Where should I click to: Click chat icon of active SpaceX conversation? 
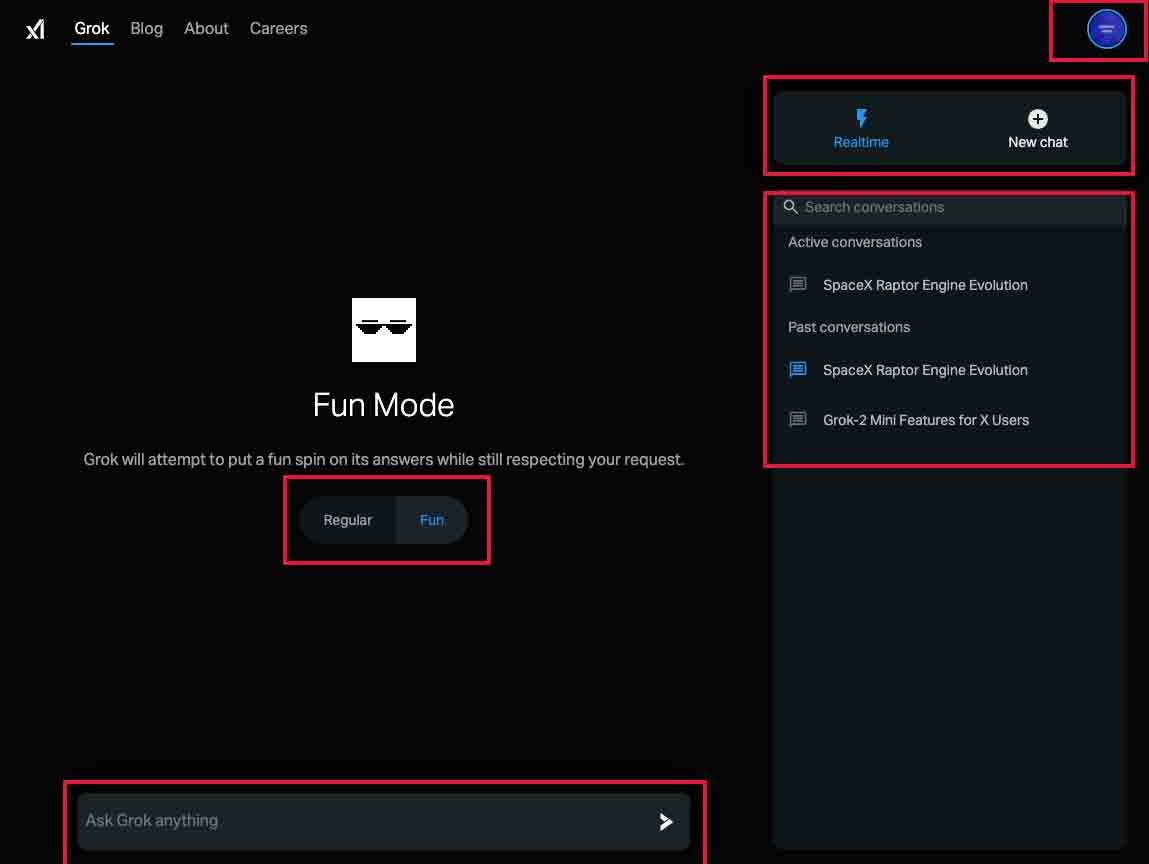pyautogui.click(x=798, y=284)
